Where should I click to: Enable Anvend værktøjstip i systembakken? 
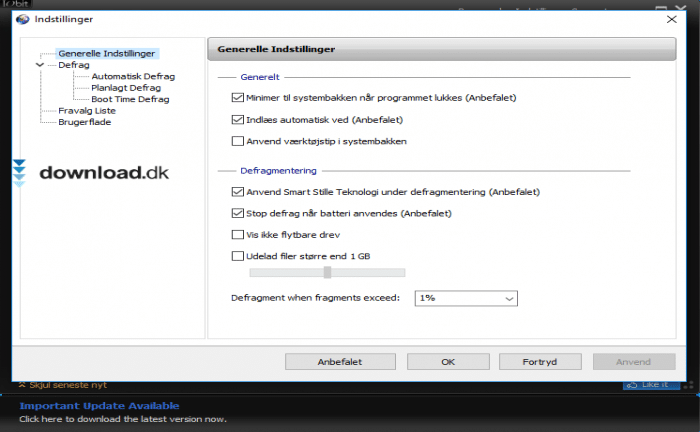[x=237, y=142]
